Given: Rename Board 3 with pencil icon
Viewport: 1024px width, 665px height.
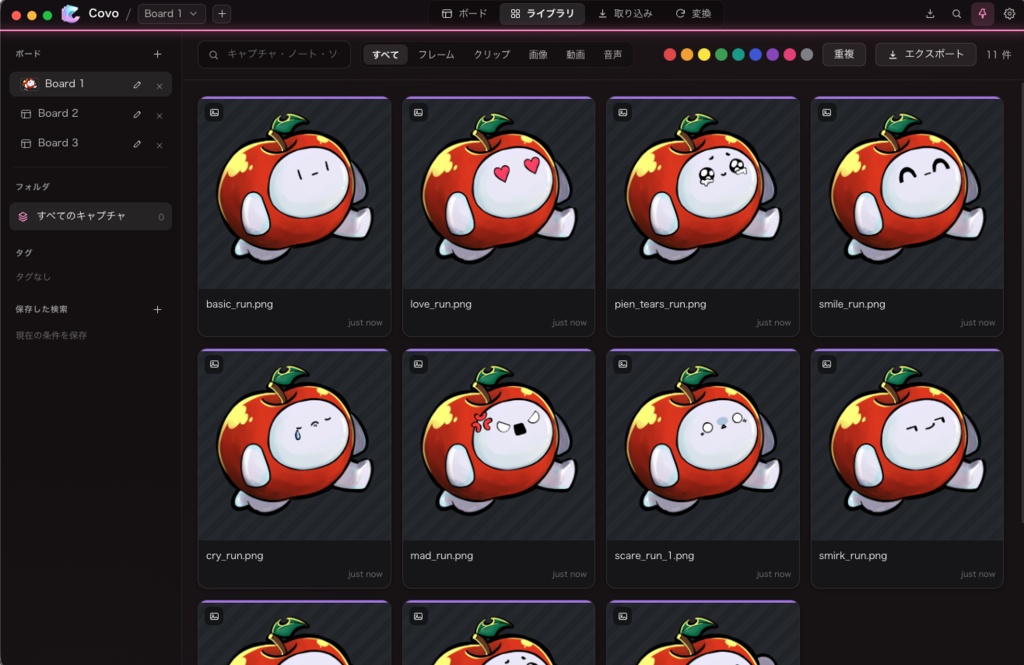Looking at the screenshot, I should point(137,144).
